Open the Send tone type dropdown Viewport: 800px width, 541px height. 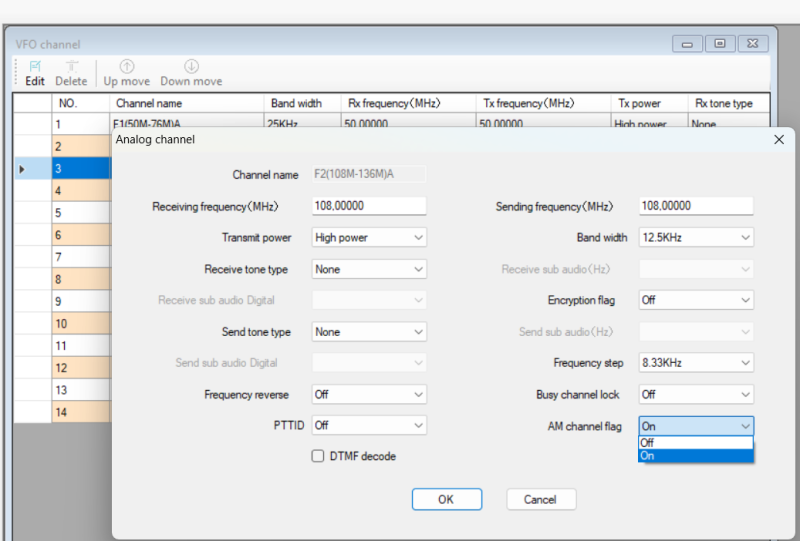coord(369,332)
